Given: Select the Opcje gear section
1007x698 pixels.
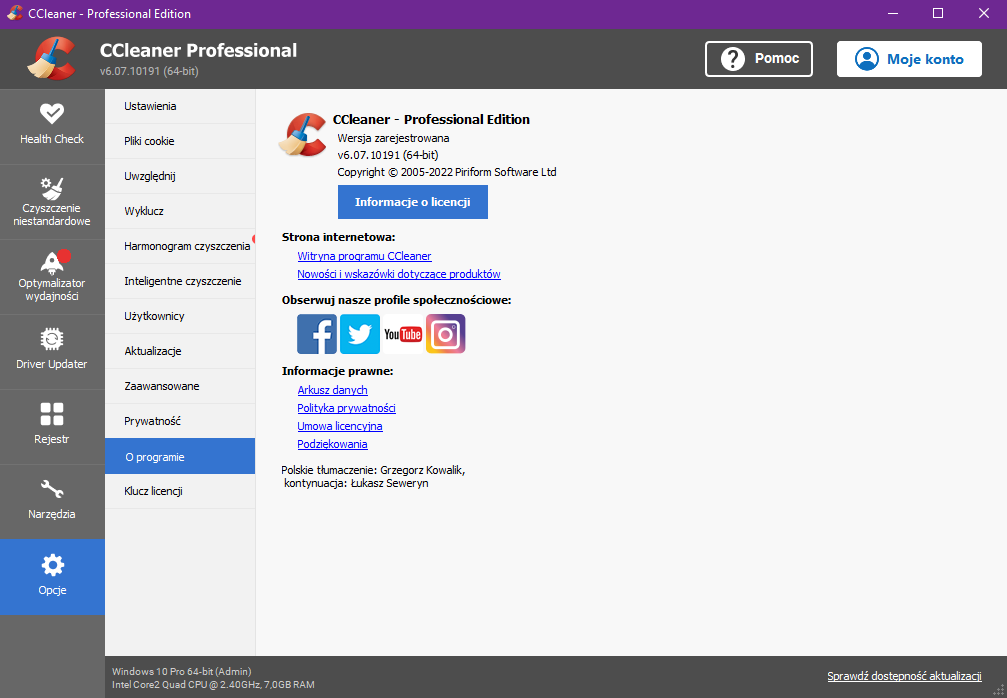Looking at the screenshot, I should (52, 577).
